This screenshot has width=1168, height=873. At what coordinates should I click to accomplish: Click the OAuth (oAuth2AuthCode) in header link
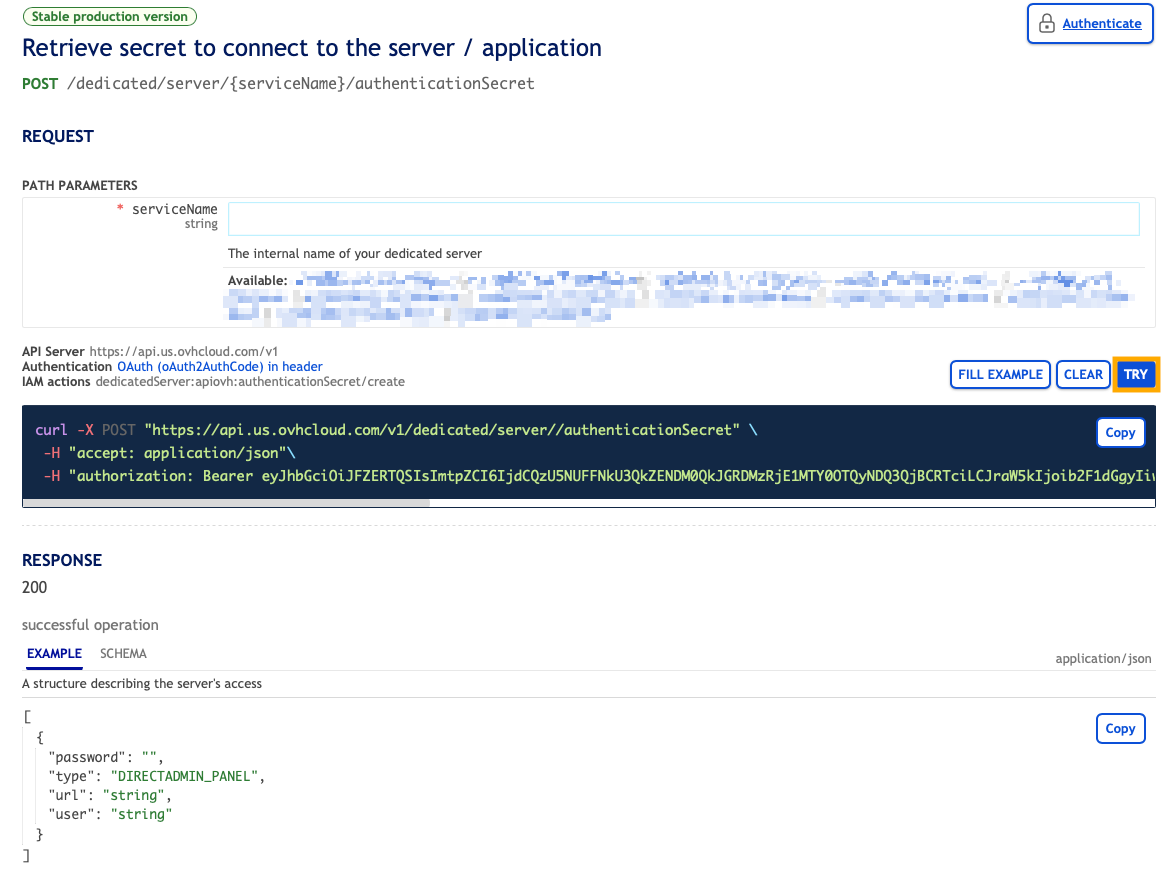(x=220, y=366)
